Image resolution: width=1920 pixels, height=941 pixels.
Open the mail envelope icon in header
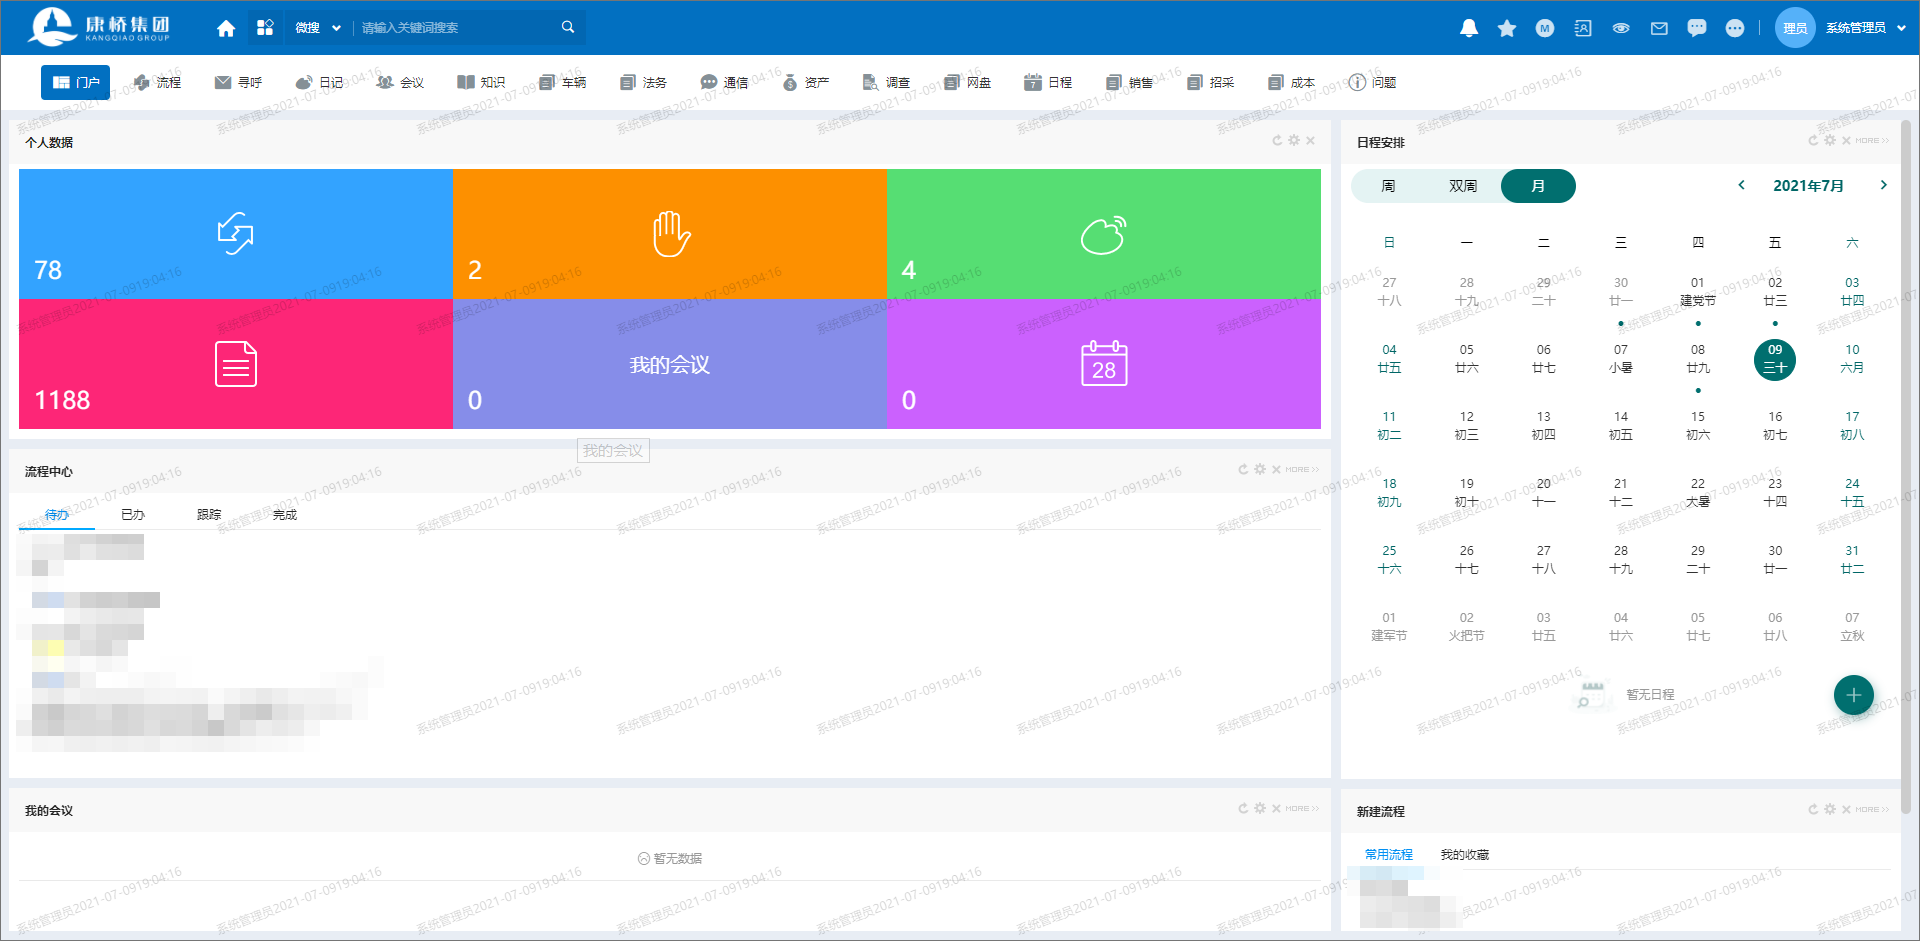click(1659, 28)
